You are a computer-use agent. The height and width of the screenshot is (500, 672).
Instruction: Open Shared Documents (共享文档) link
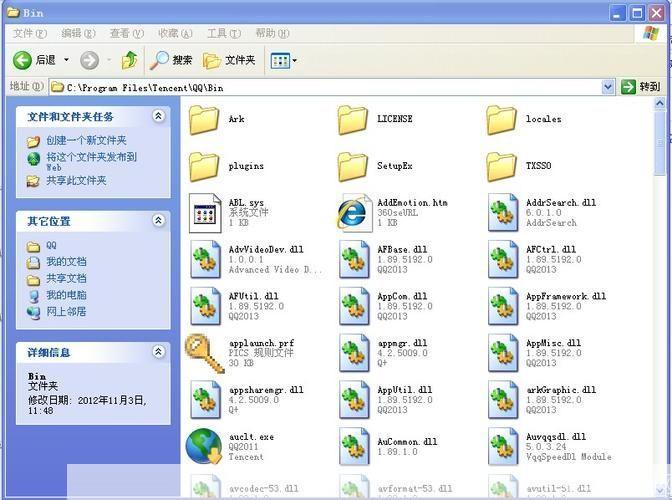click(x=66, y=278)
